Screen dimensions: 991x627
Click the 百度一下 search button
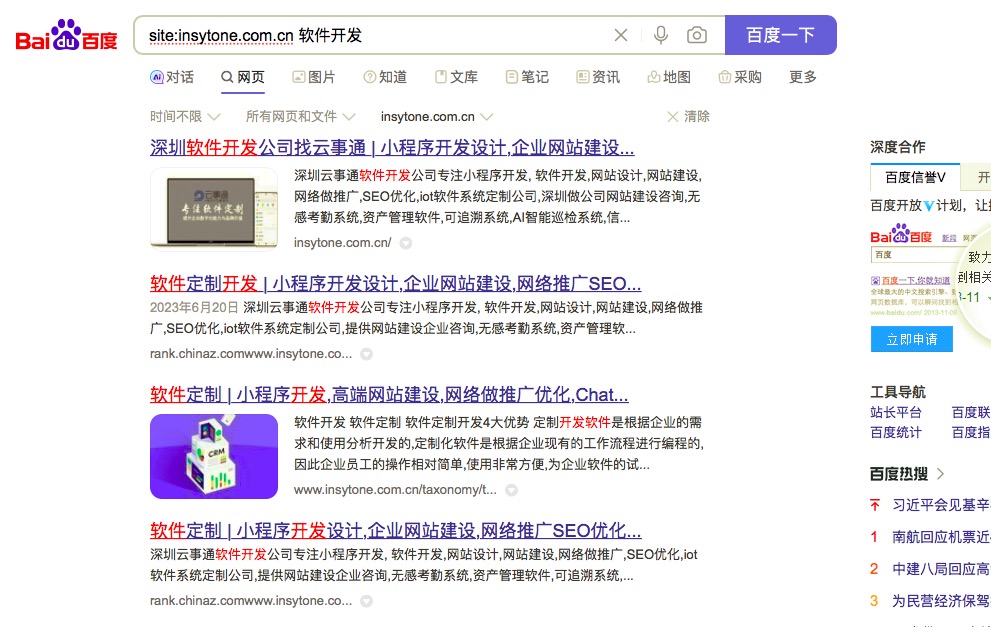[781, 34]
